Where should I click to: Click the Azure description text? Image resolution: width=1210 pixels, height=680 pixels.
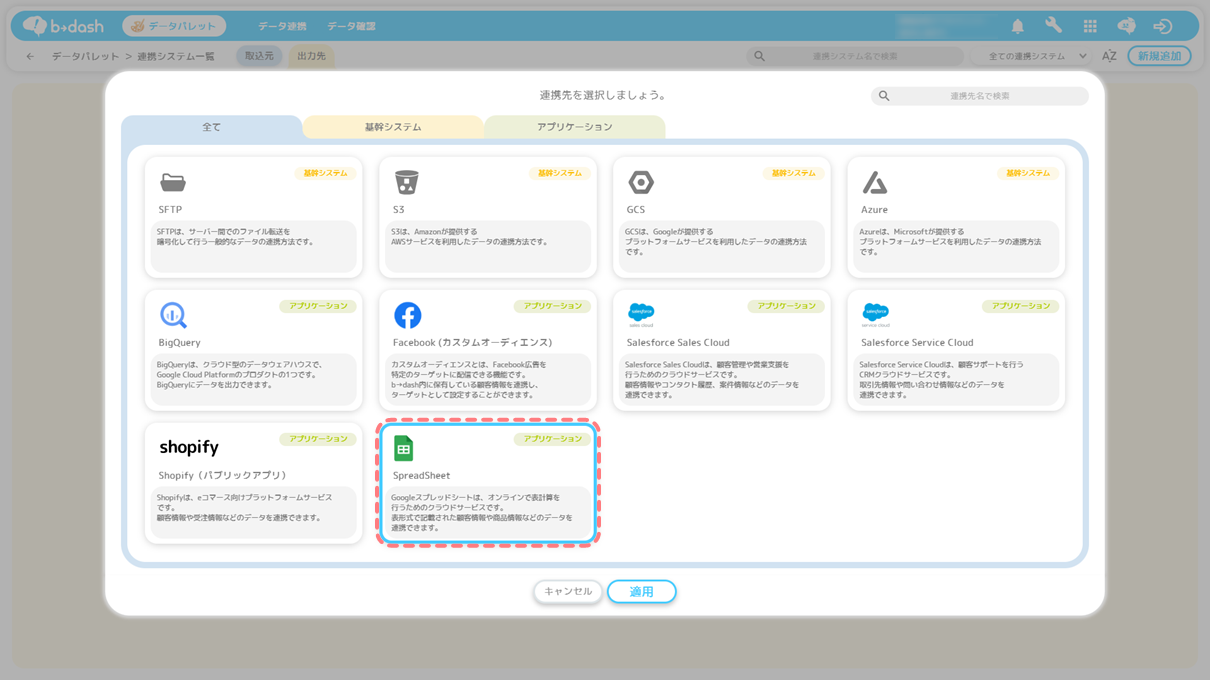[x=950, y=241]
